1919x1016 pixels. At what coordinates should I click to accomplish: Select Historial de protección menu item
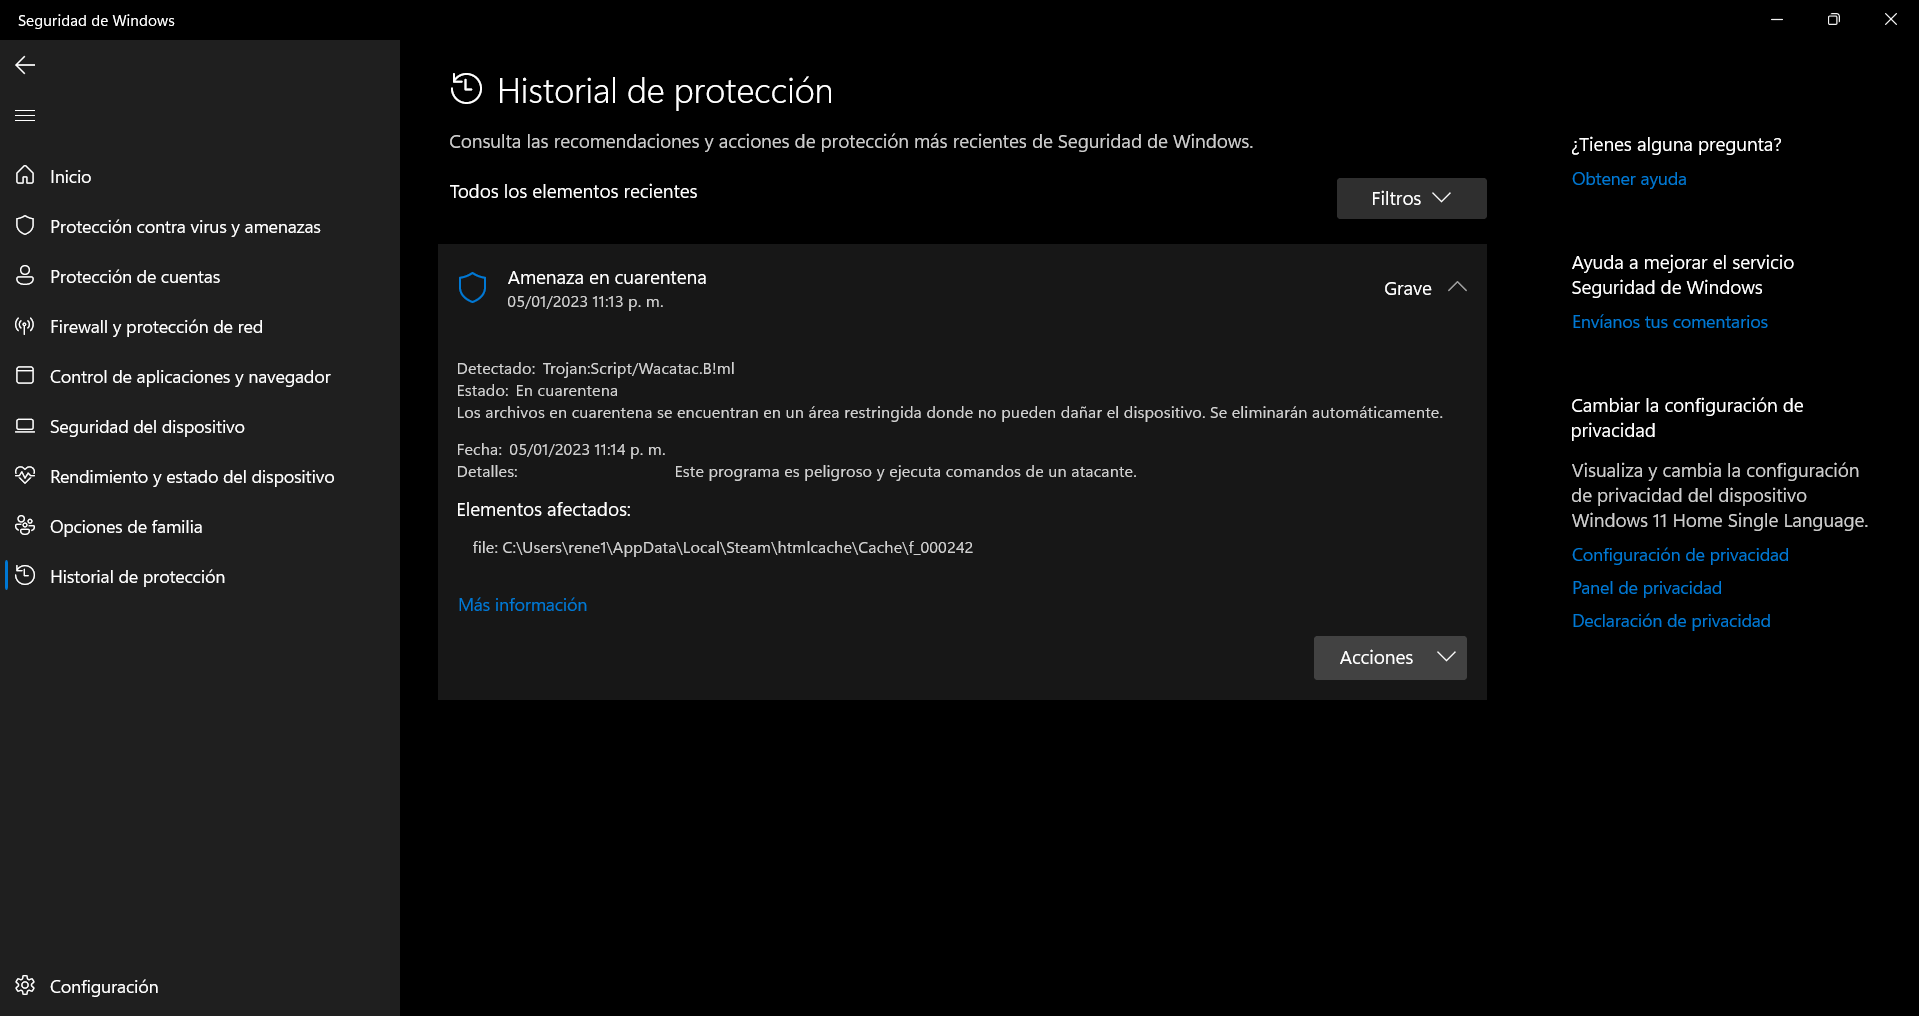click(137, 577)
